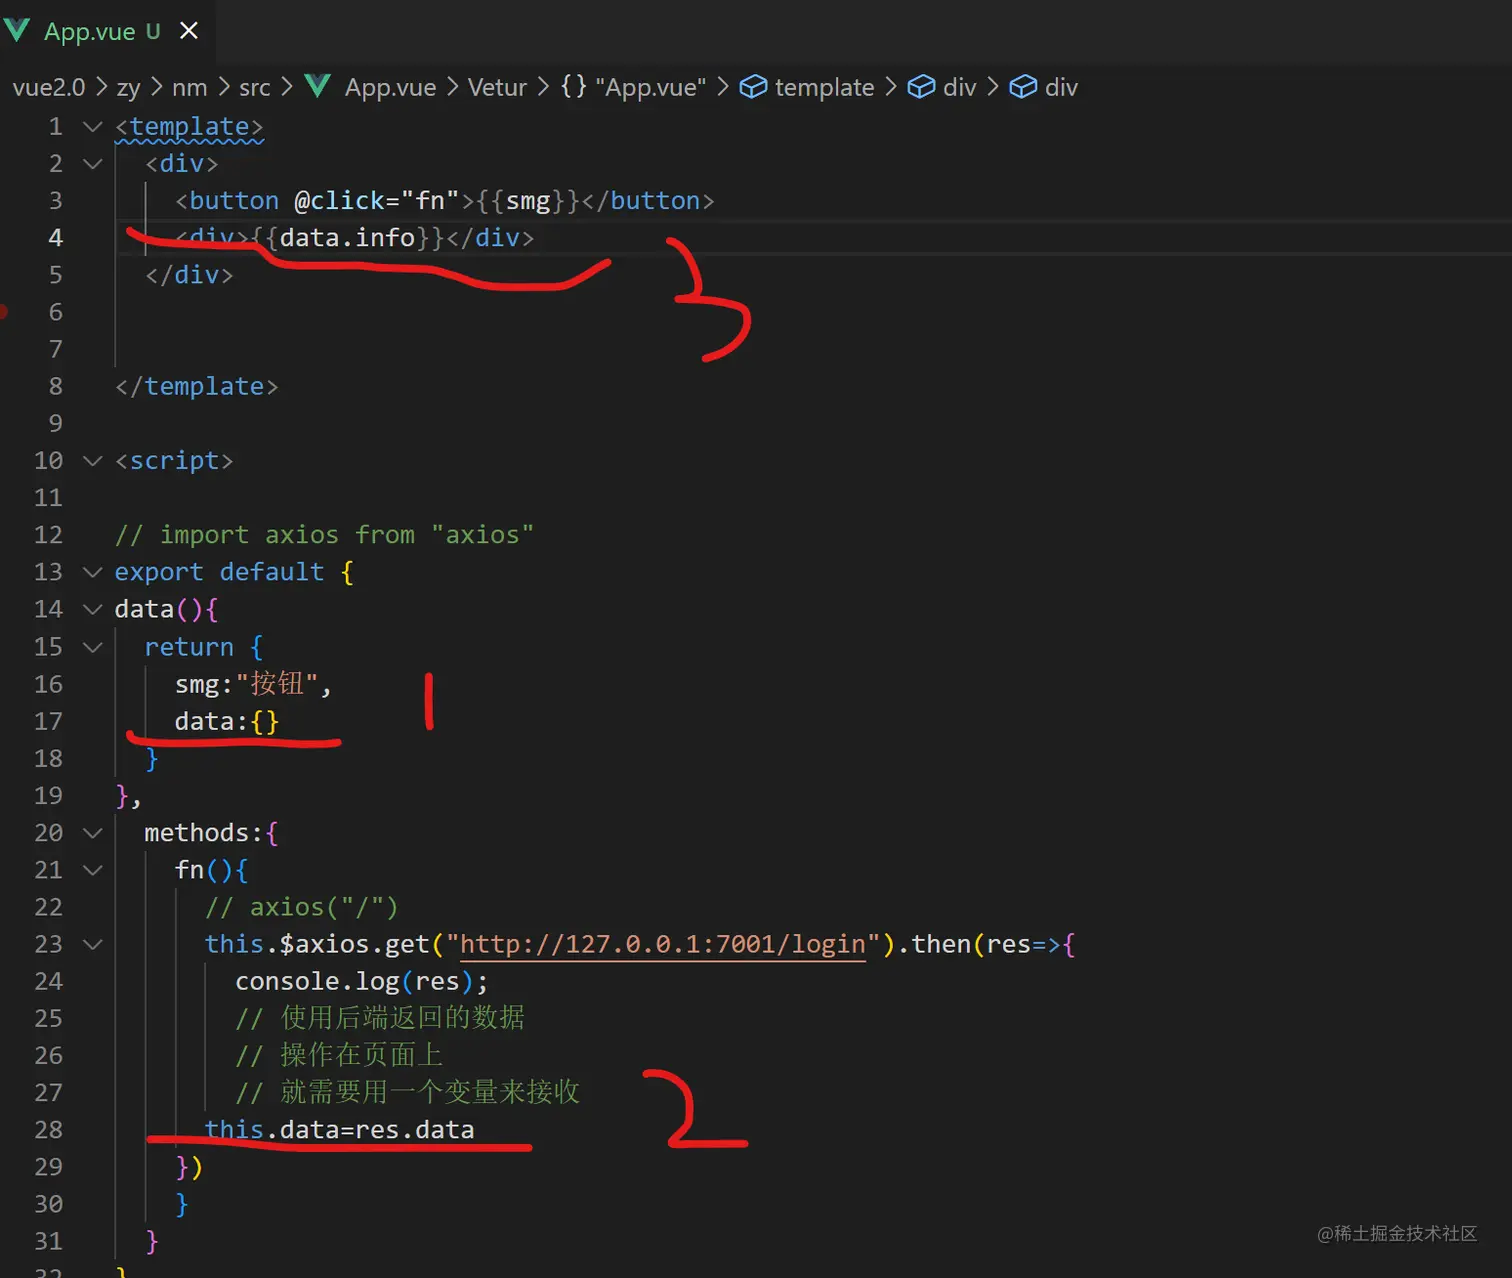Collapse the methods:{ block fold arrow

pyautogui.click(x=93, y=833)
